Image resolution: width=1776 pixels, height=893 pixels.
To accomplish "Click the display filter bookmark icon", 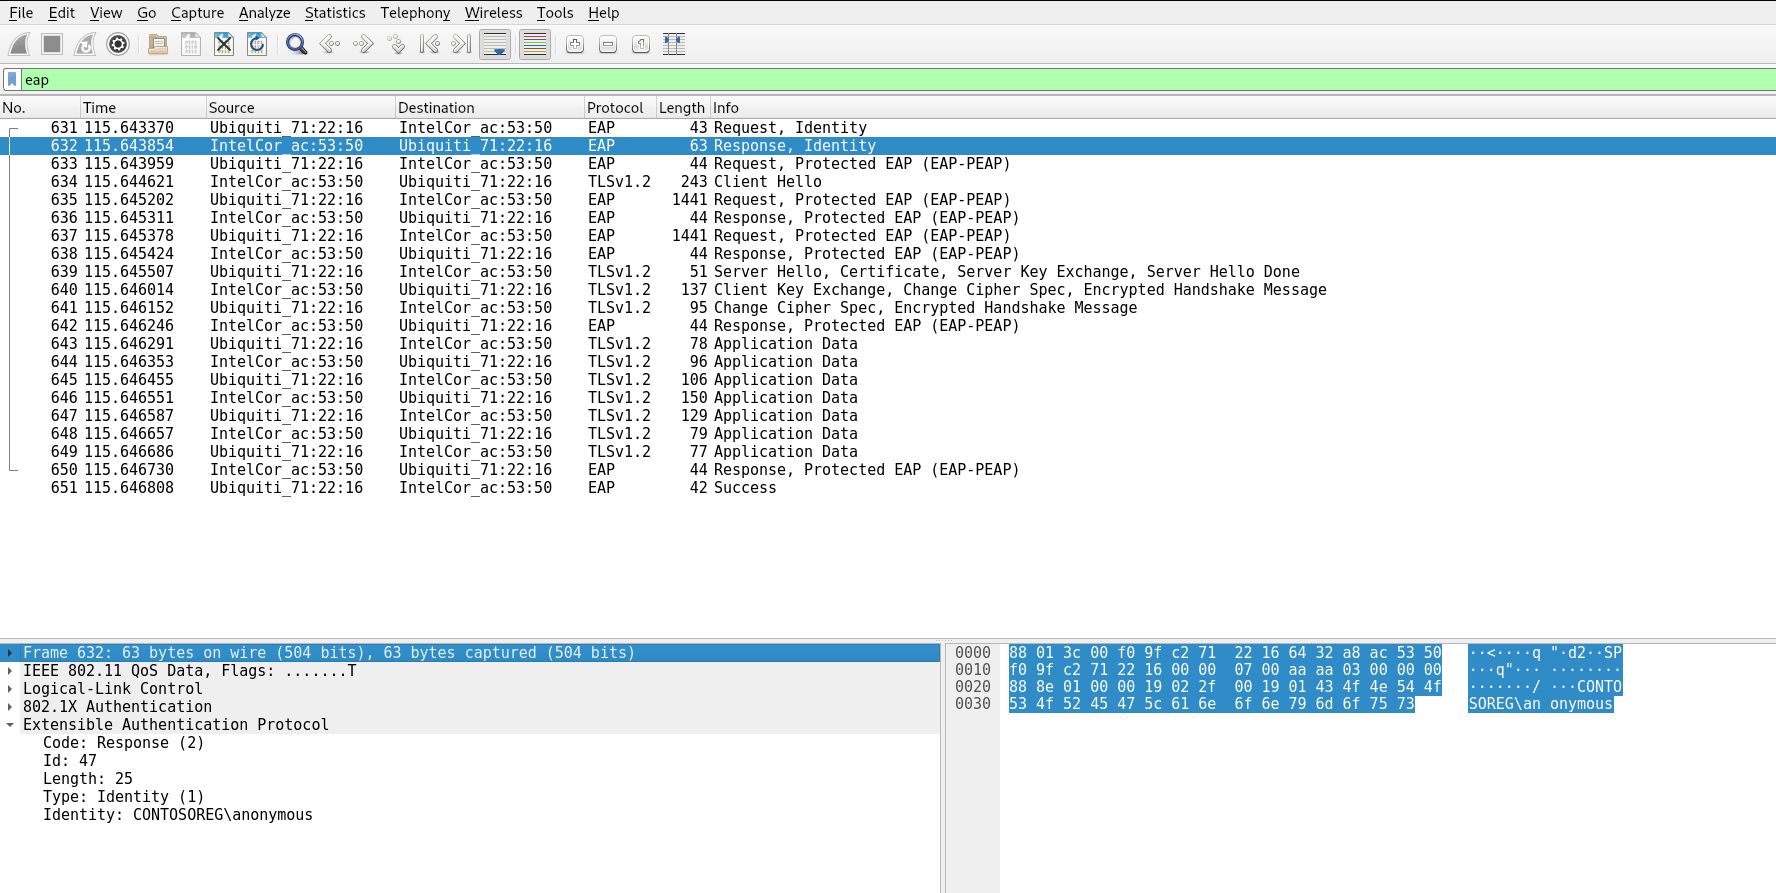I will [12, 80].
